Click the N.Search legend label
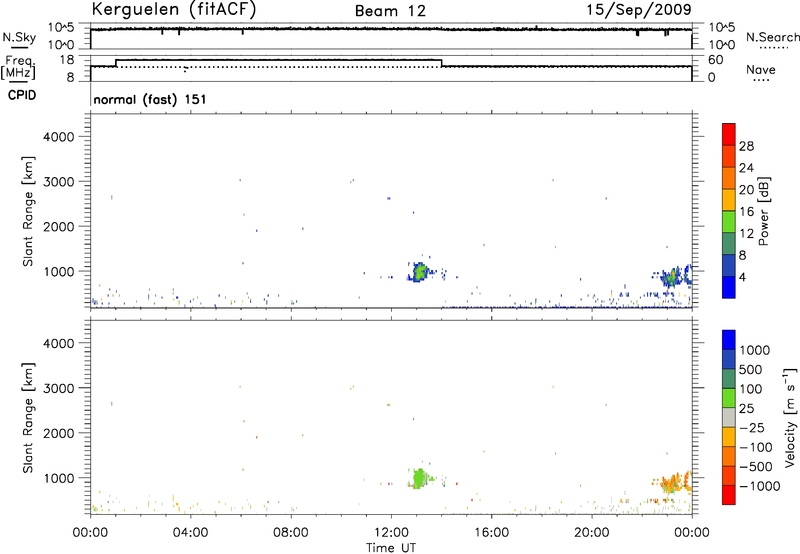Image resolution: width=800 pixels, height=554 pixels. click(x=772, y=37)
